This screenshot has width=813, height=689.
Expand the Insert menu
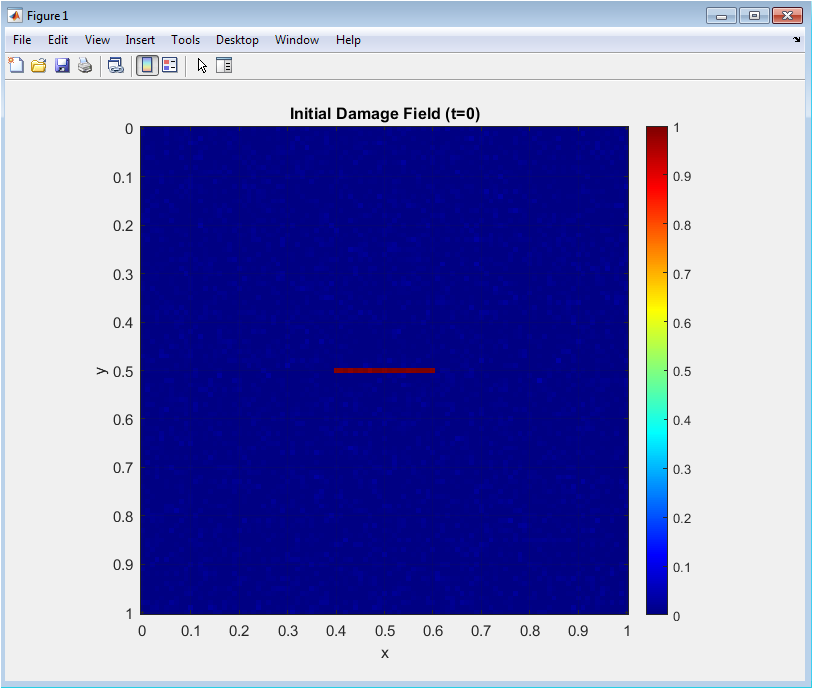[x=140, y=40]
